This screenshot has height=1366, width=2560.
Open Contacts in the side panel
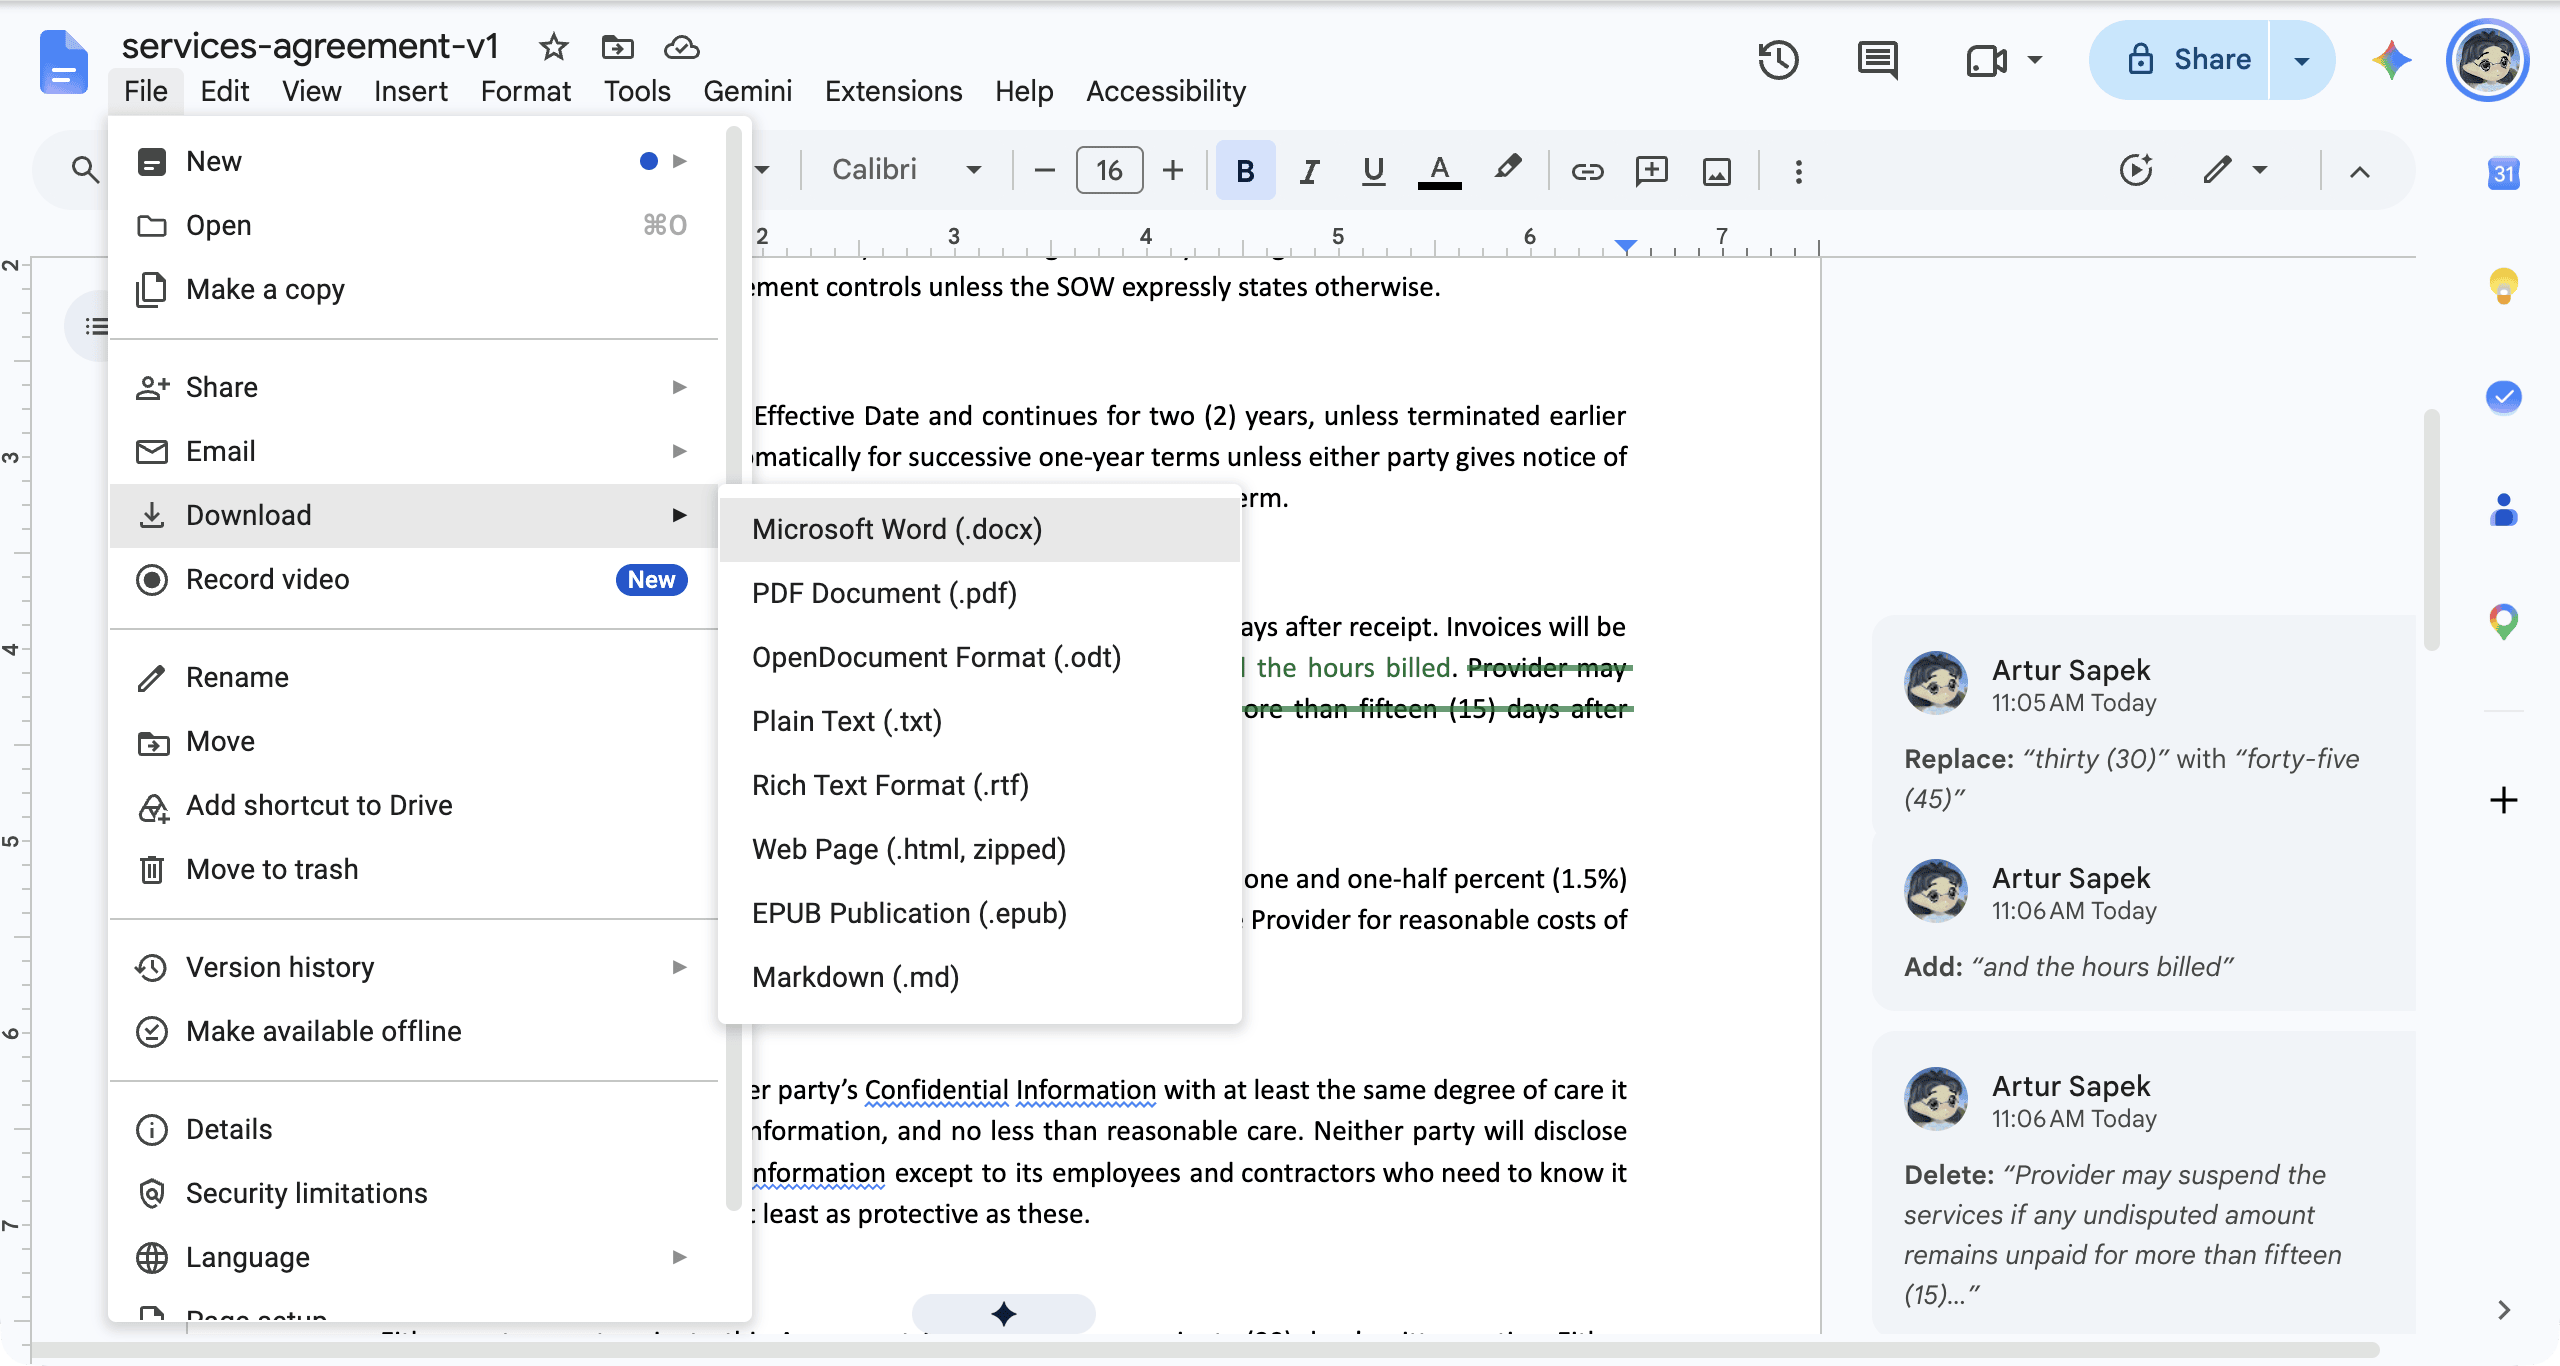(x=2503, y=510)
